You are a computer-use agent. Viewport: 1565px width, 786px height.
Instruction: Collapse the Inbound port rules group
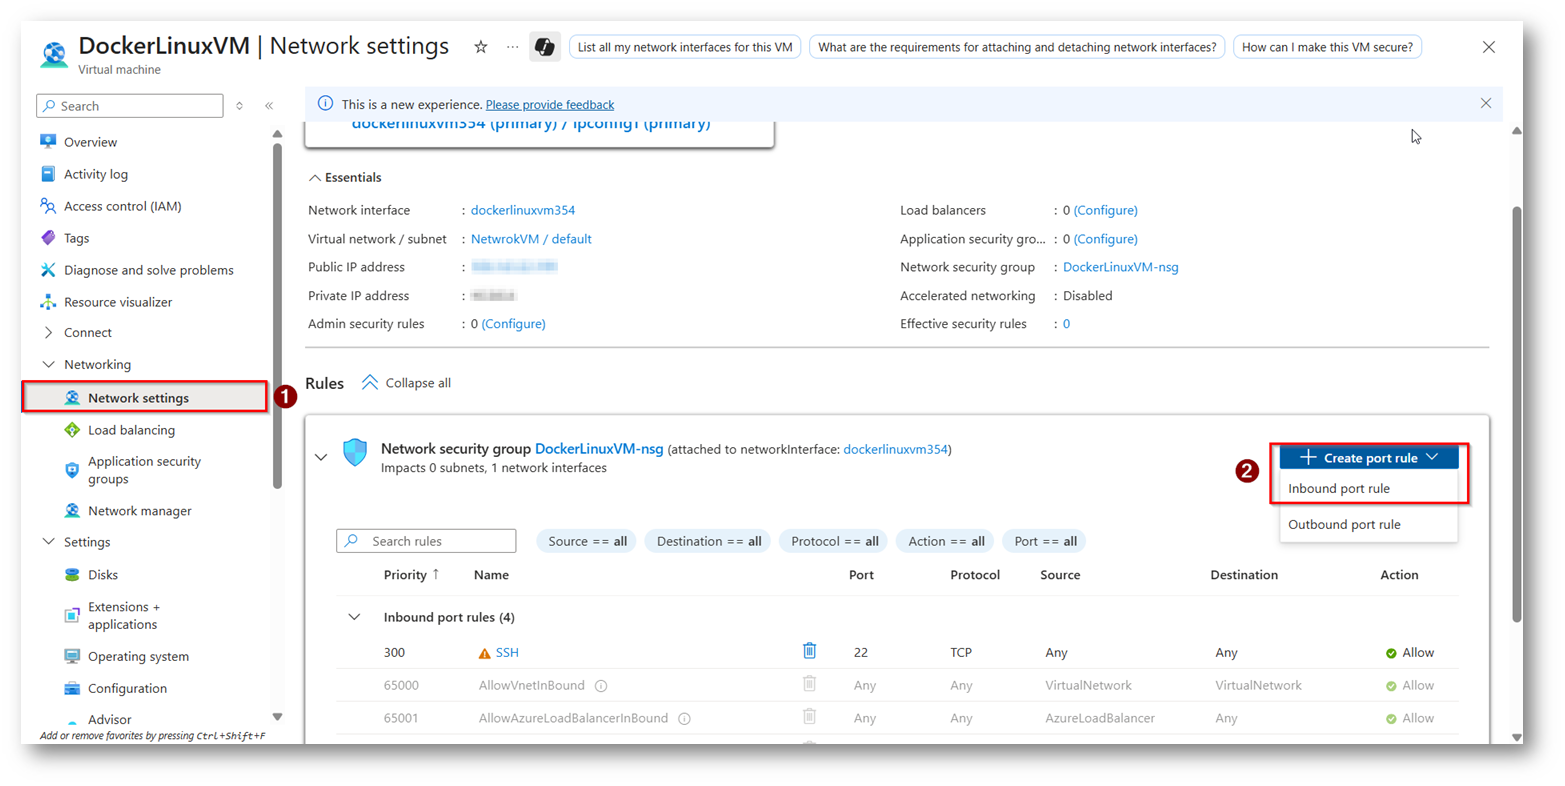(x=354, y=617)
